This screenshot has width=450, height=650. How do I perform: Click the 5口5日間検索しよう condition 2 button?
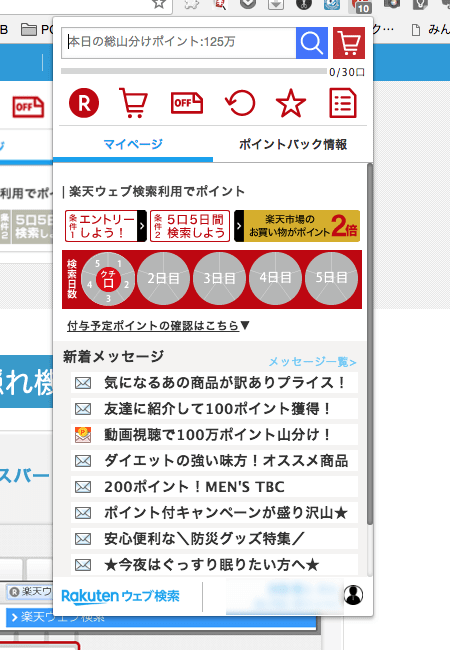coord(190,226)
